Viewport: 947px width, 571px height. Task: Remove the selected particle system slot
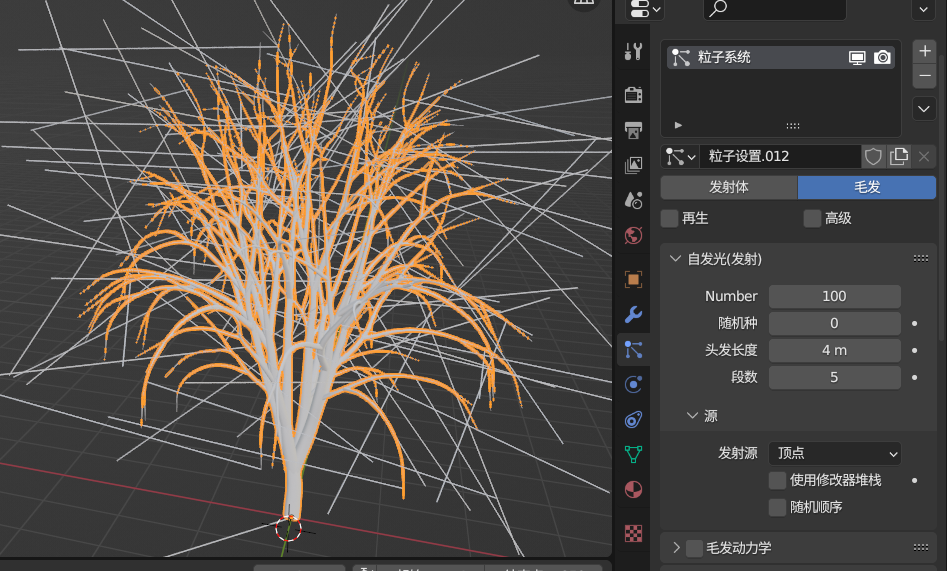point(924,76)
